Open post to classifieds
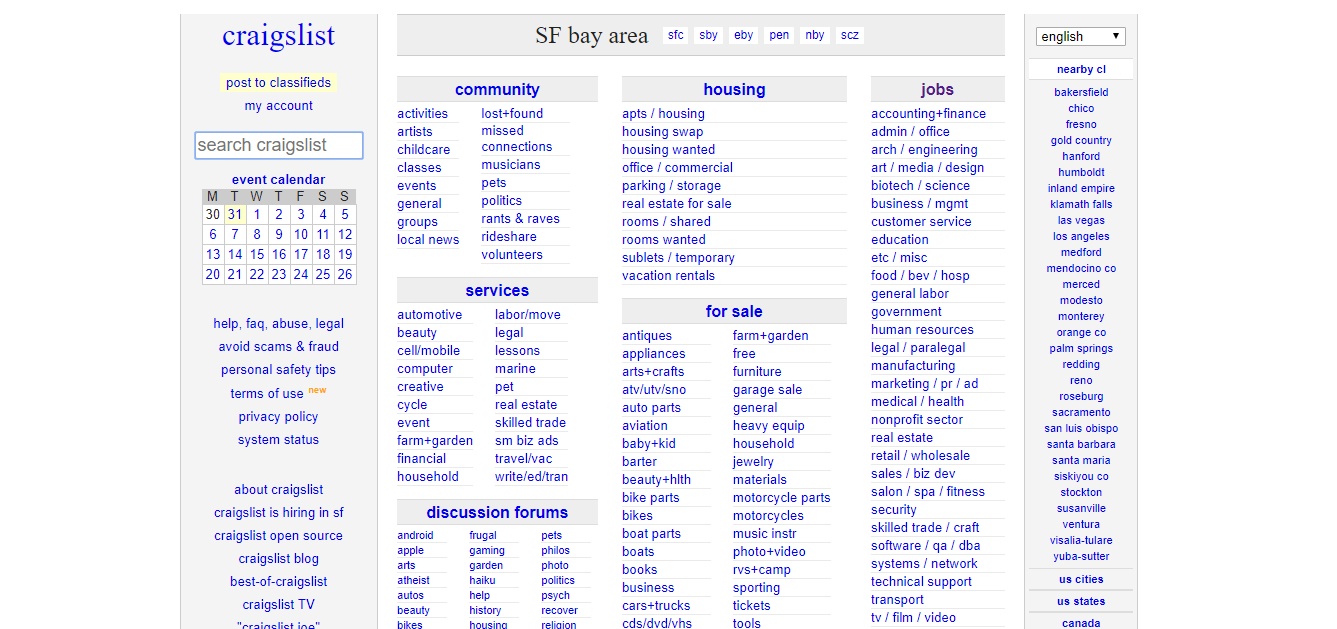Screen dimensions: 1337x629 pos(279,83)
